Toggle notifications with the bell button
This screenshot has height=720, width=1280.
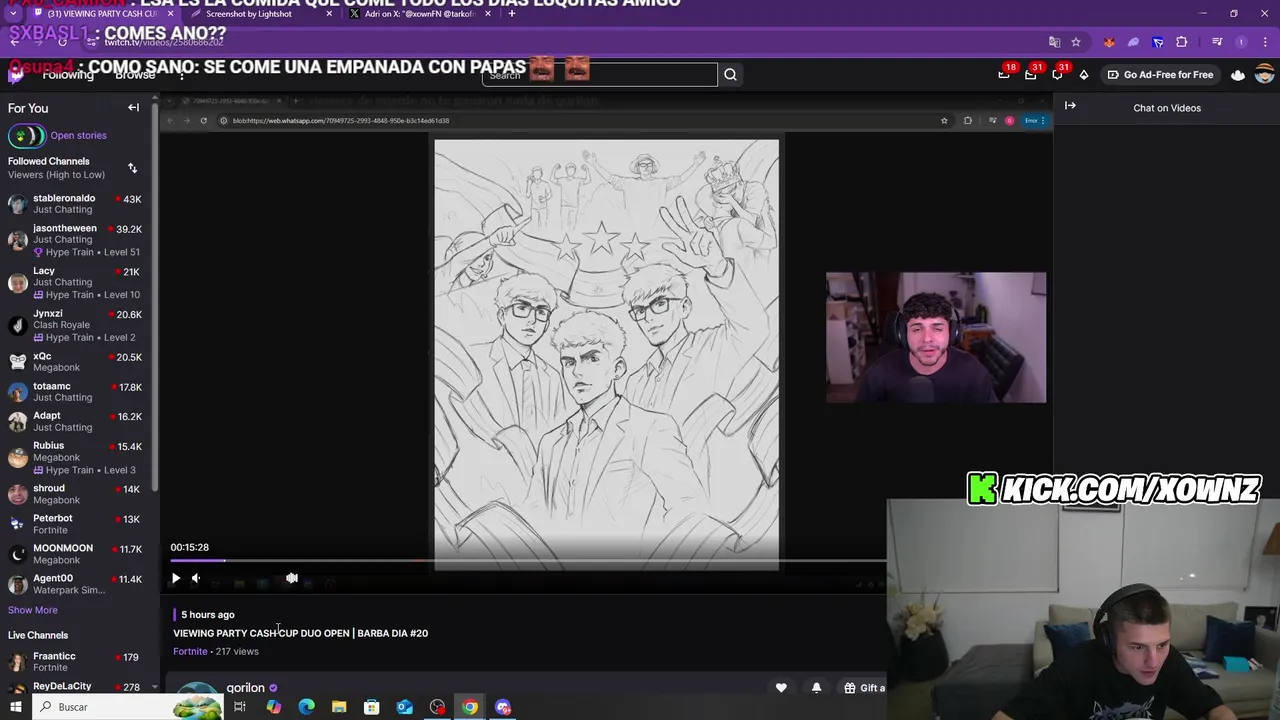pos(816,688)
